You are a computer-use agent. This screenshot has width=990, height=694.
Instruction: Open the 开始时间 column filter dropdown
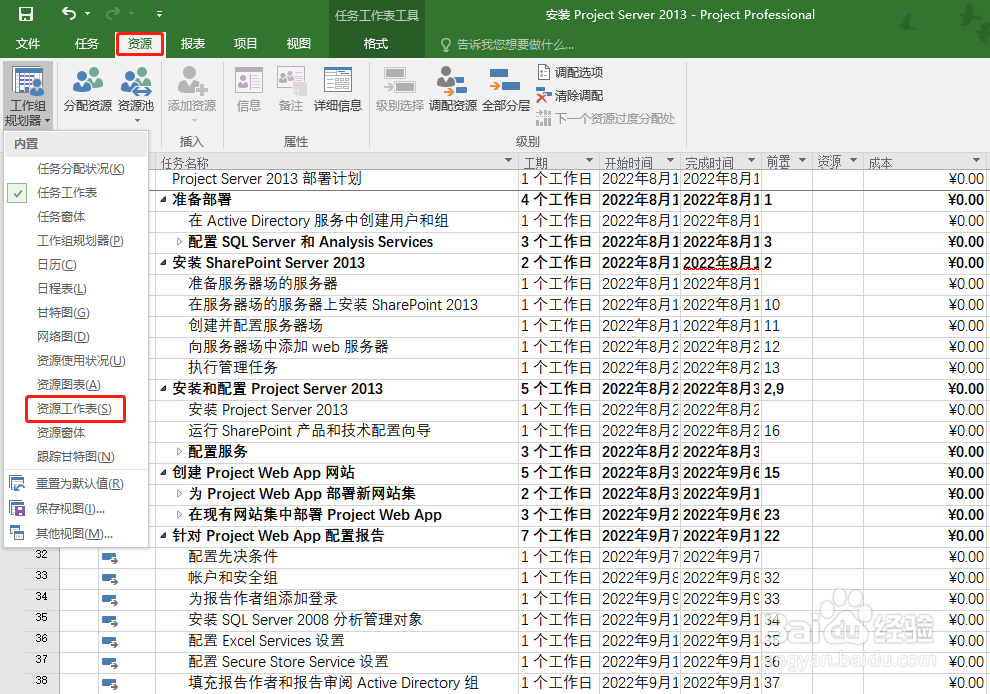tap(671, 161)
